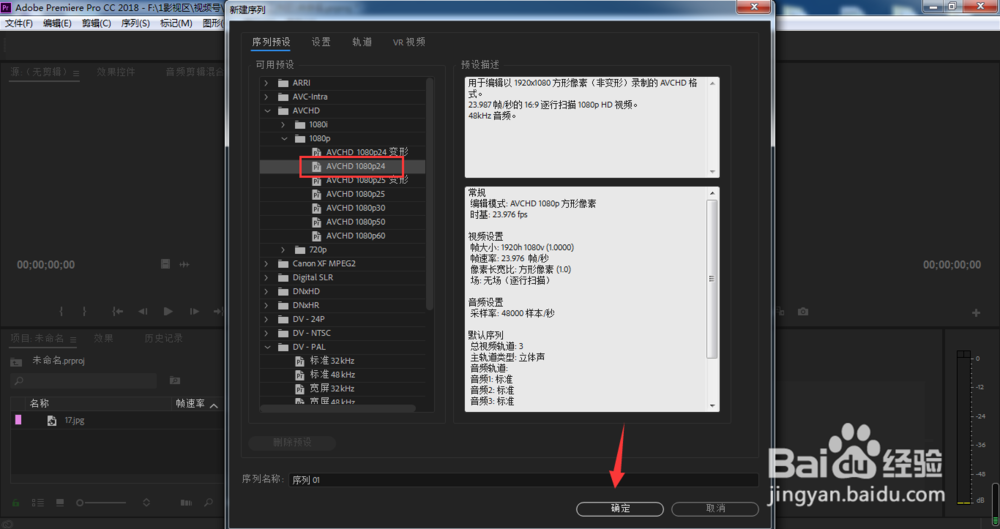Switch to the 设置 tab
This screenshot has height=529, width=1000.
coord(321,42)
